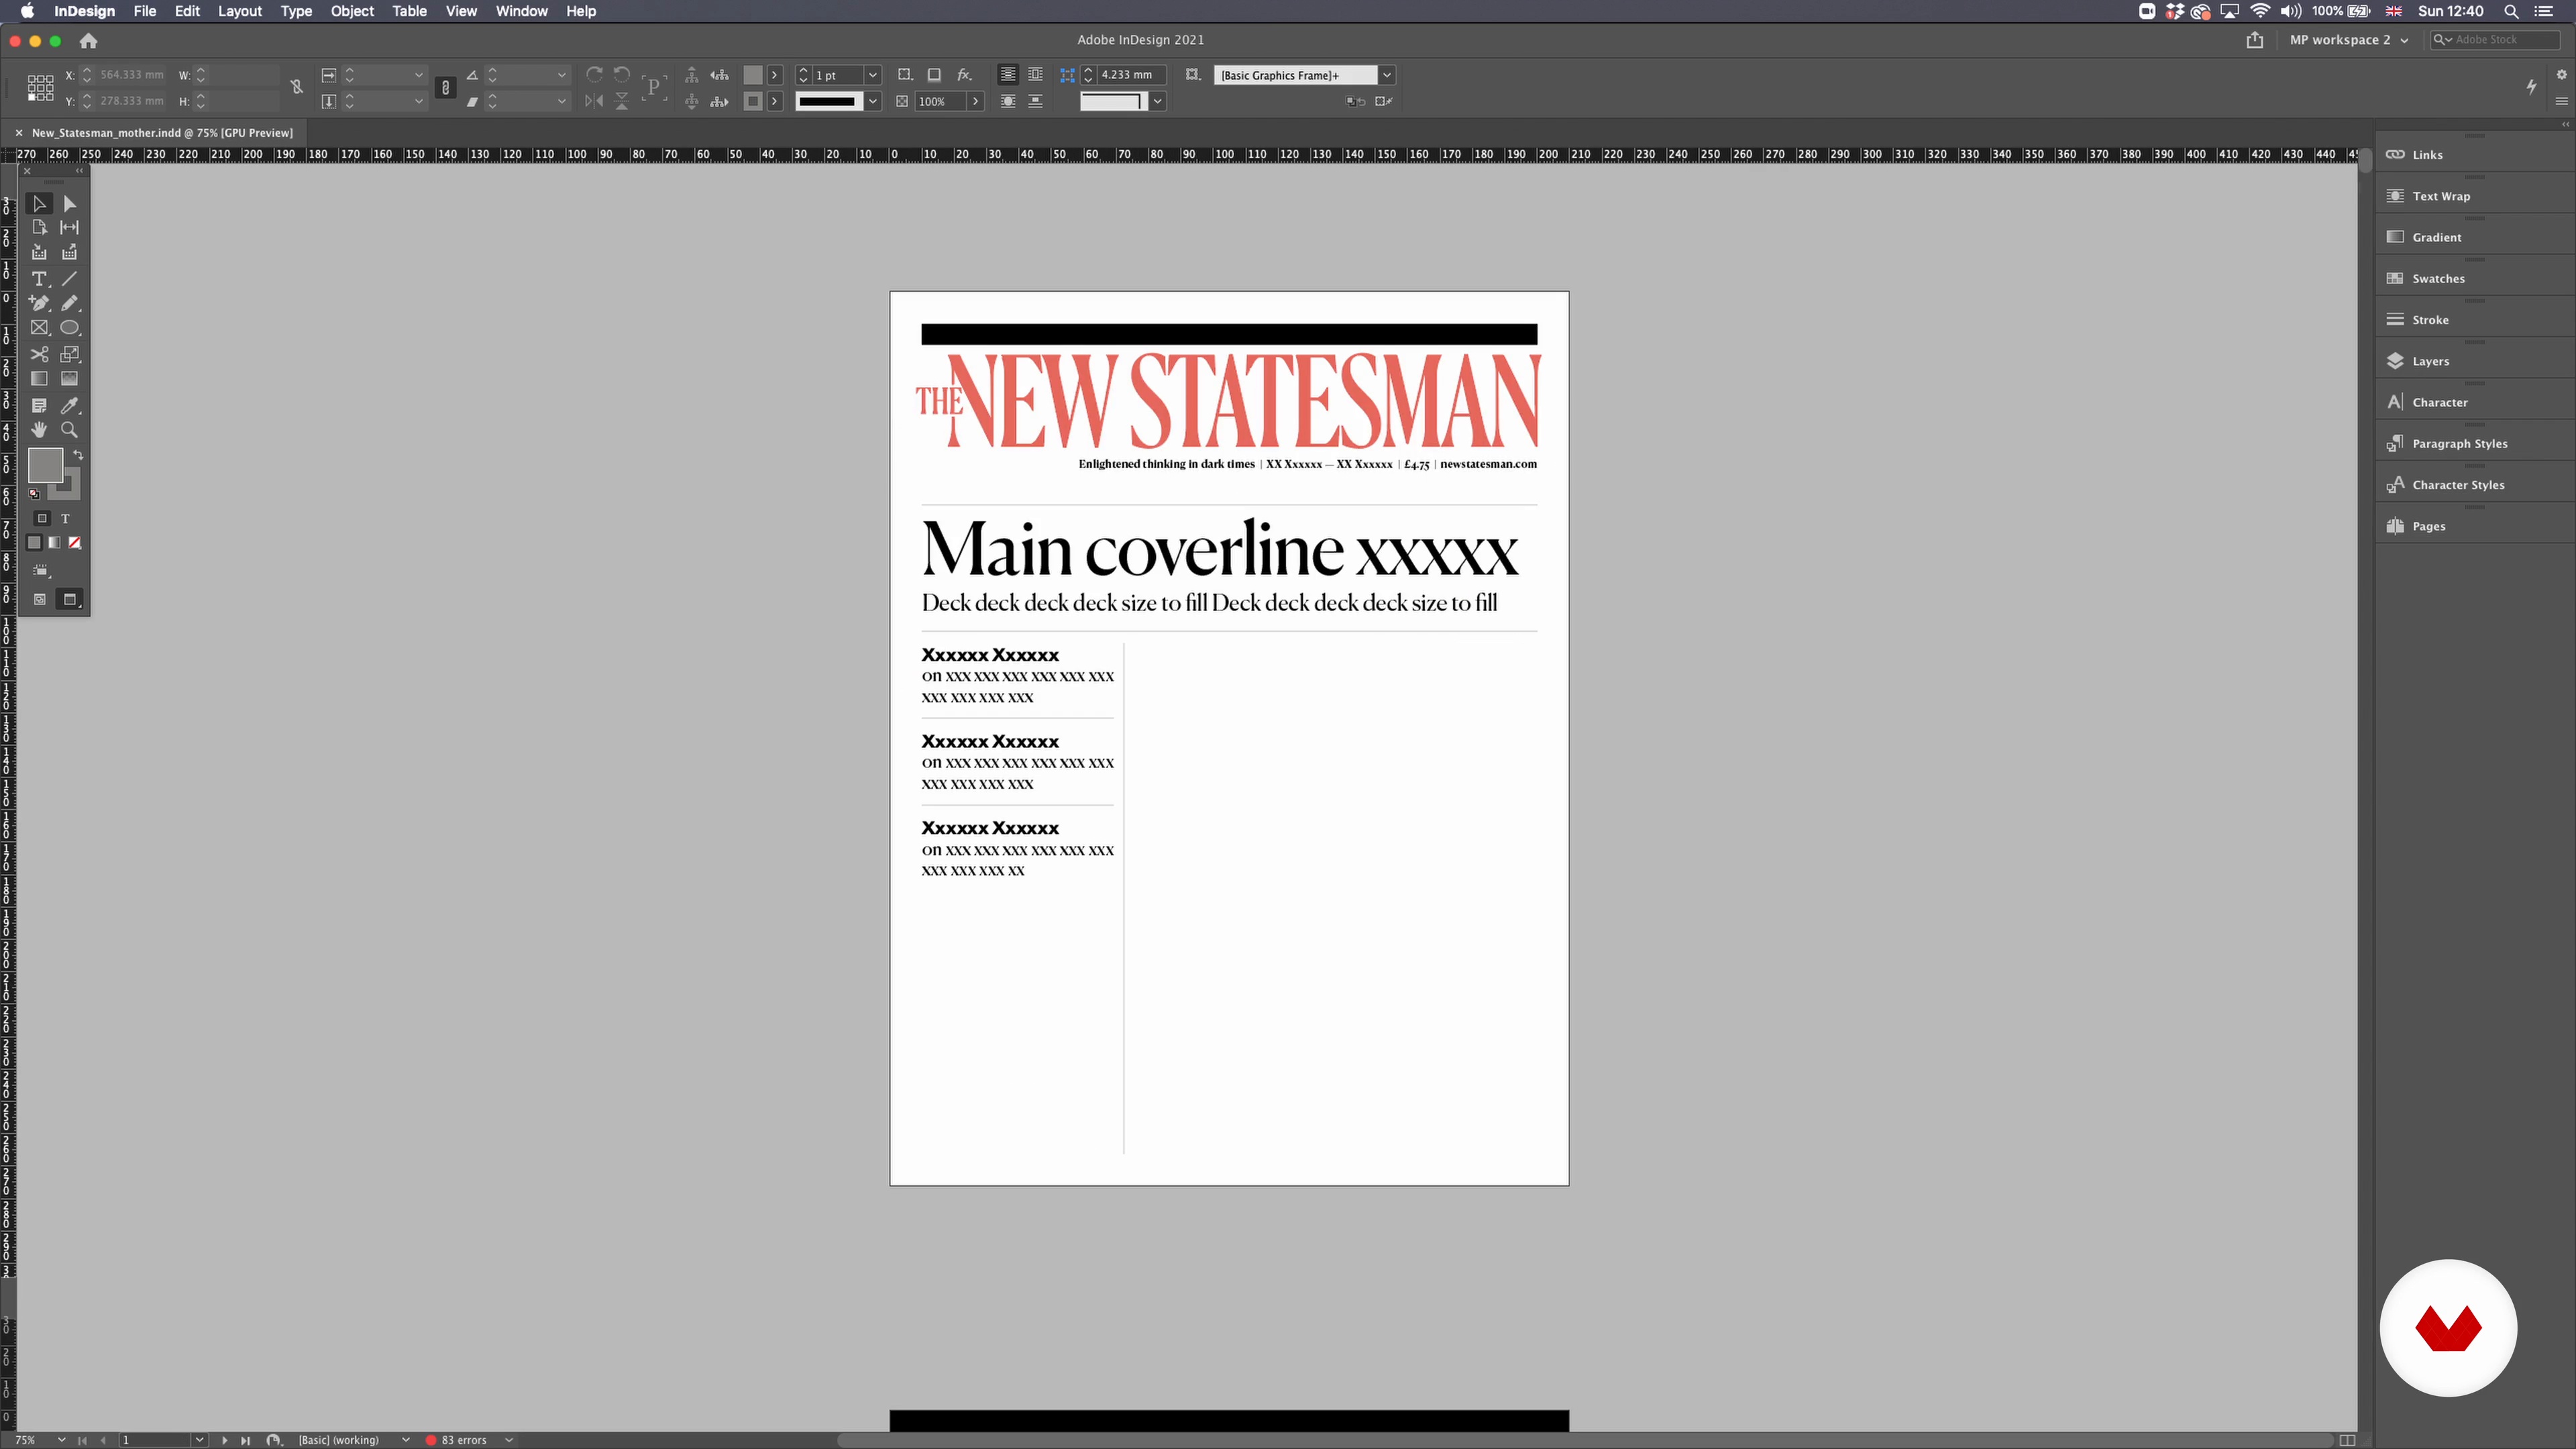
Task: Expand the 83 errors preflight menu
Action: (x=508, y=1440)
